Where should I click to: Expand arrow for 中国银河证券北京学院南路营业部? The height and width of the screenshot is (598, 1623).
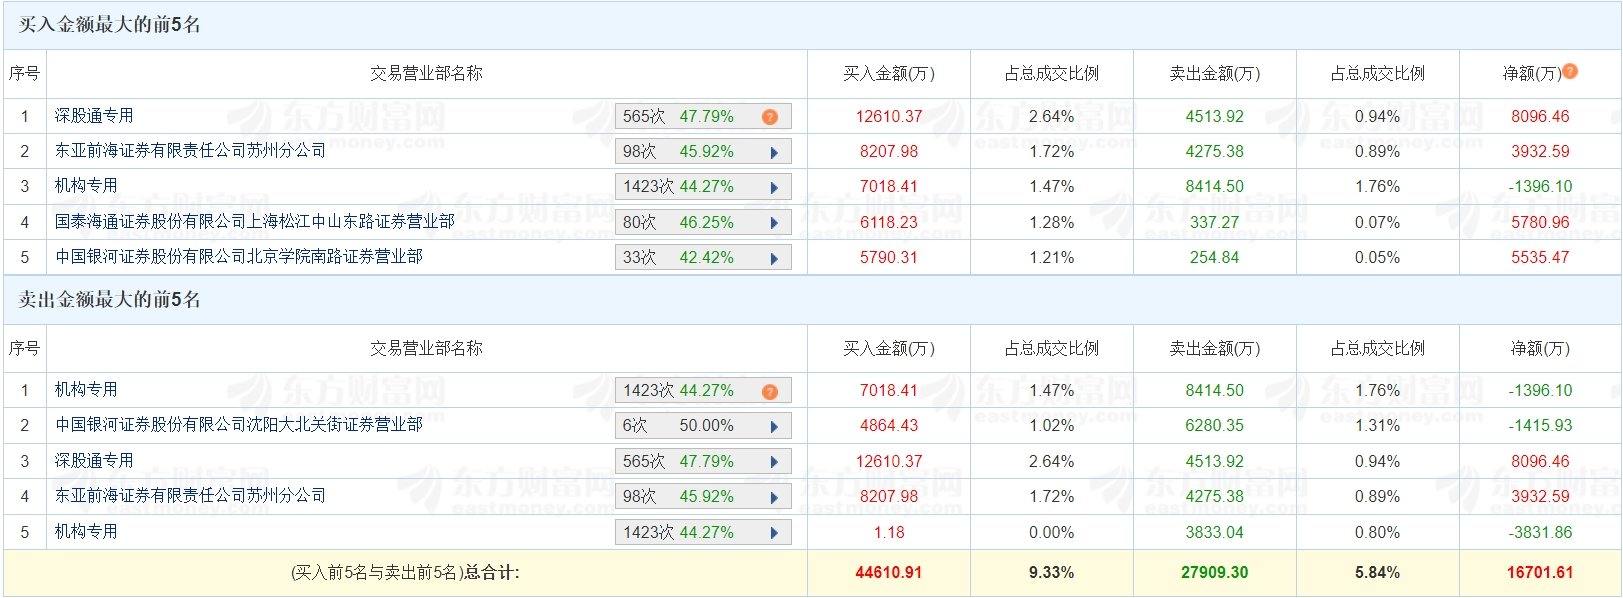774,258
